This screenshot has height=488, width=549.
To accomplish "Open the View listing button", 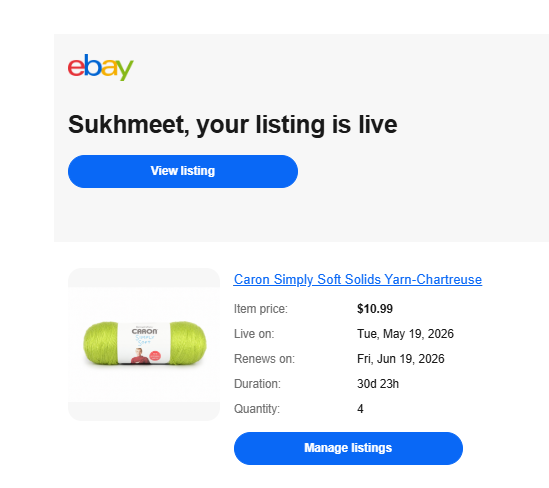I will (x=183, y=171).
